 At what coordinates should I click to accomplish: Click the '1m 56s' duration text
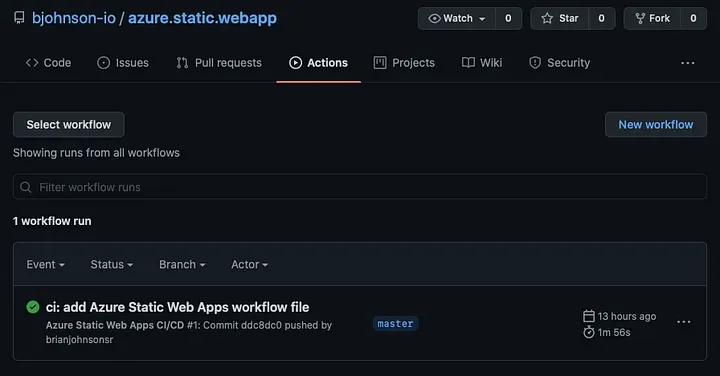614,332
